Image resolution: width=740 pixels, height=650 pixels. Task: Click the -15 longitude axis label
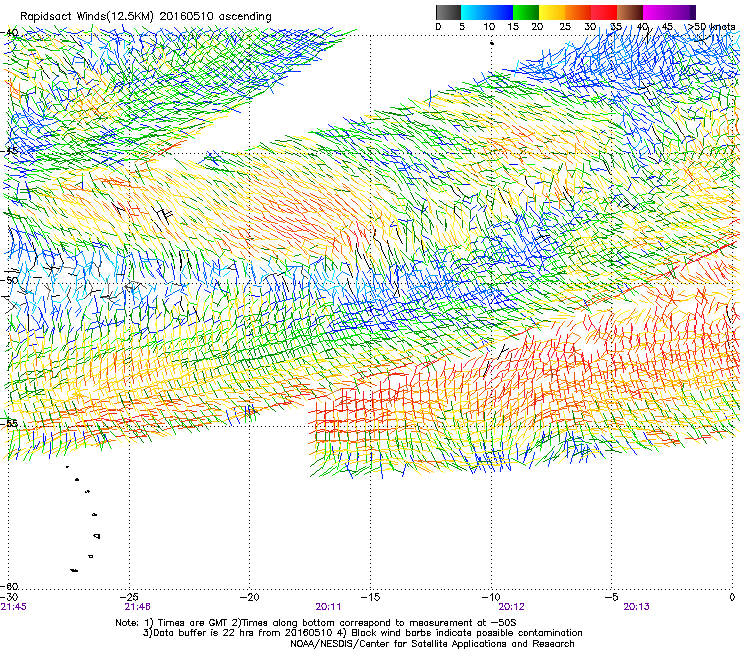(371, 597)
